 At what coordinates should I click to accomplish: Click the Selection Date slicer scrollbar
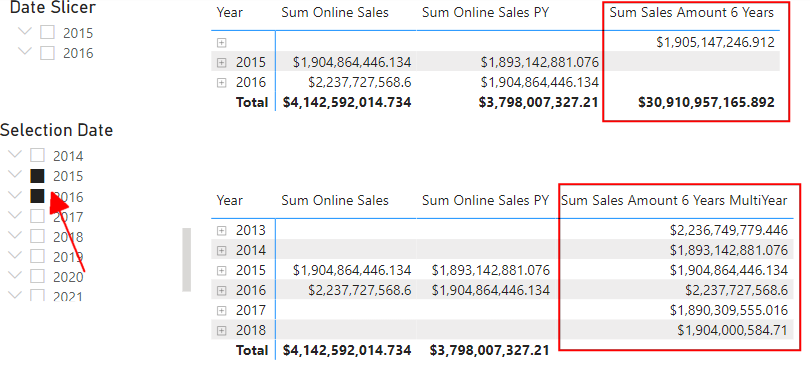pos(186,260)
